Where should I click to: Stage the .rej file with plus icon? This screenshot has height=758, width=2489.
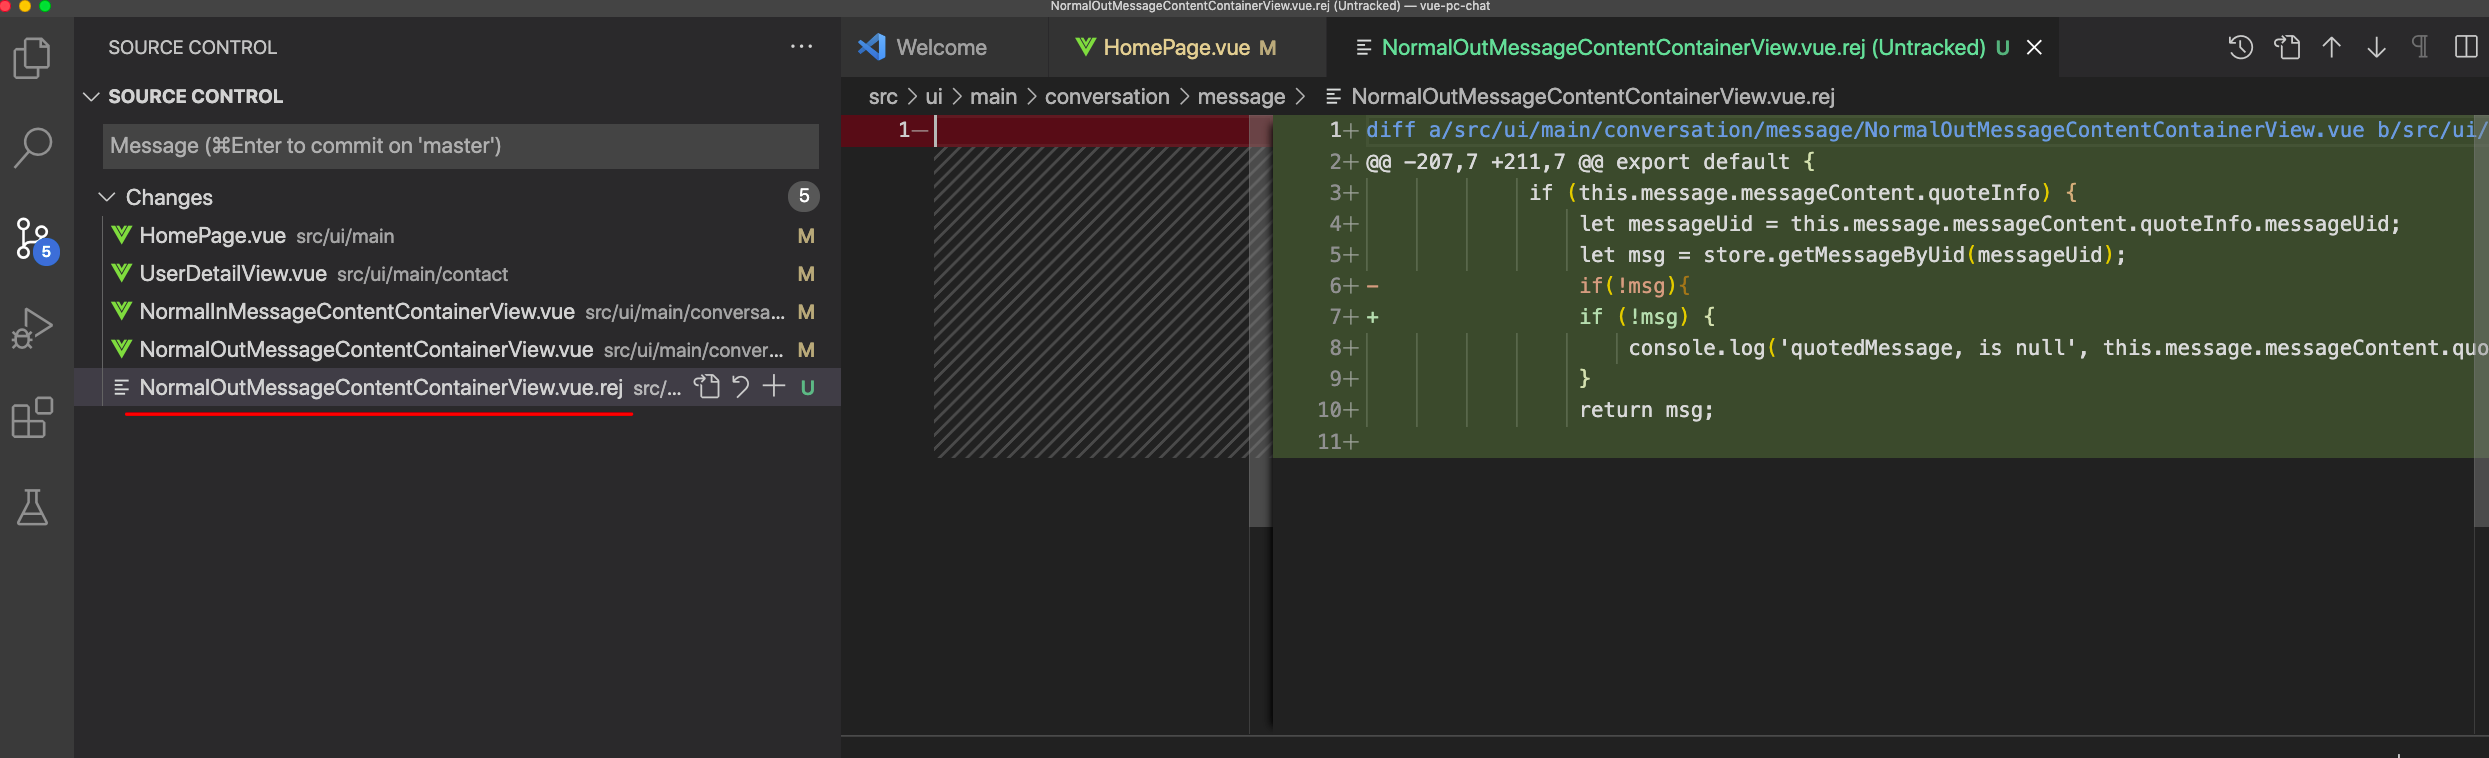(773, 386)
